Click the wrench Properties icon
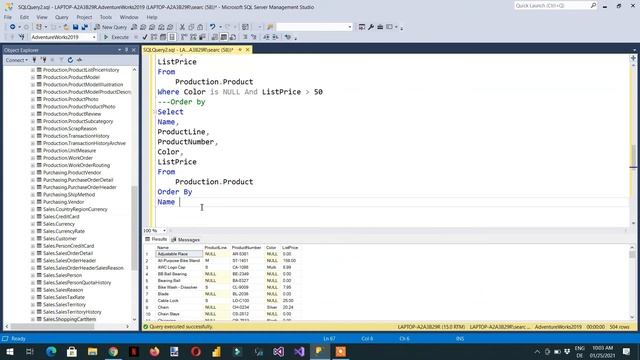The width and height of the screenshot is (640, 360). 371,27
